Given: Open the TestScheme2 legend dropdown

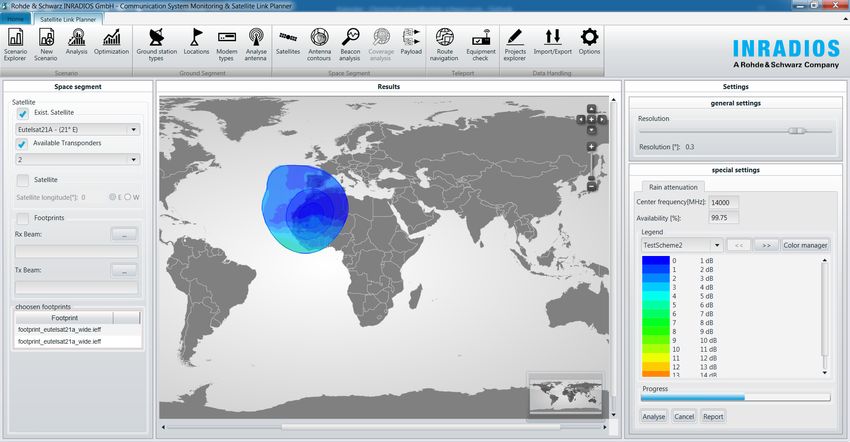Looking at the screenshot, I should tap(682, 245).
